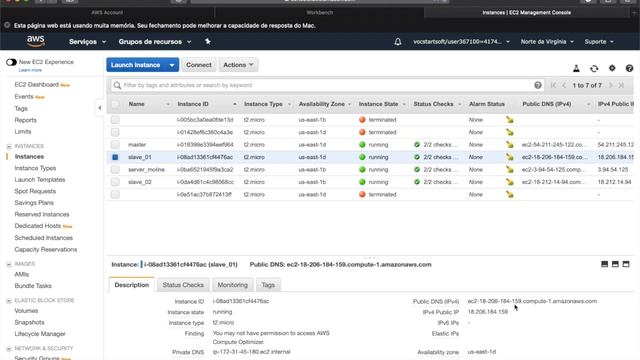The image size is (640, 360).
Task: Check the i-01428ef6c360c4a3e instance row
Action: pyautogui.click(x=115, y=132)
